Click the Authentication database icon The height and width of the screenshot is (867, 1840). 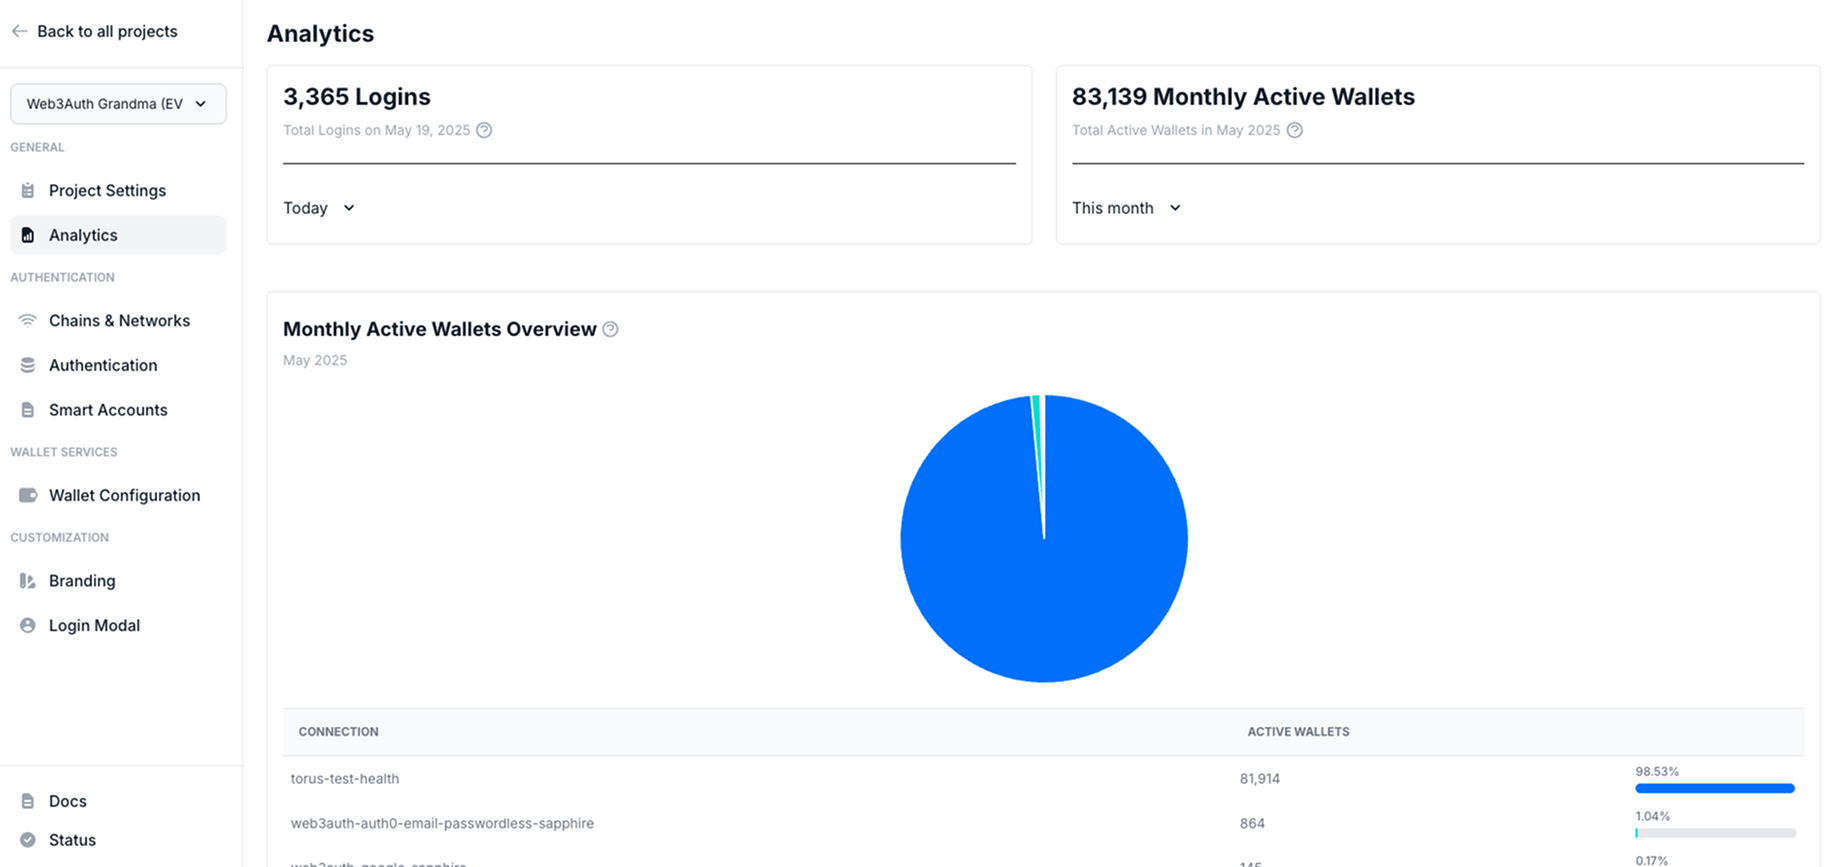coord(28,366)
